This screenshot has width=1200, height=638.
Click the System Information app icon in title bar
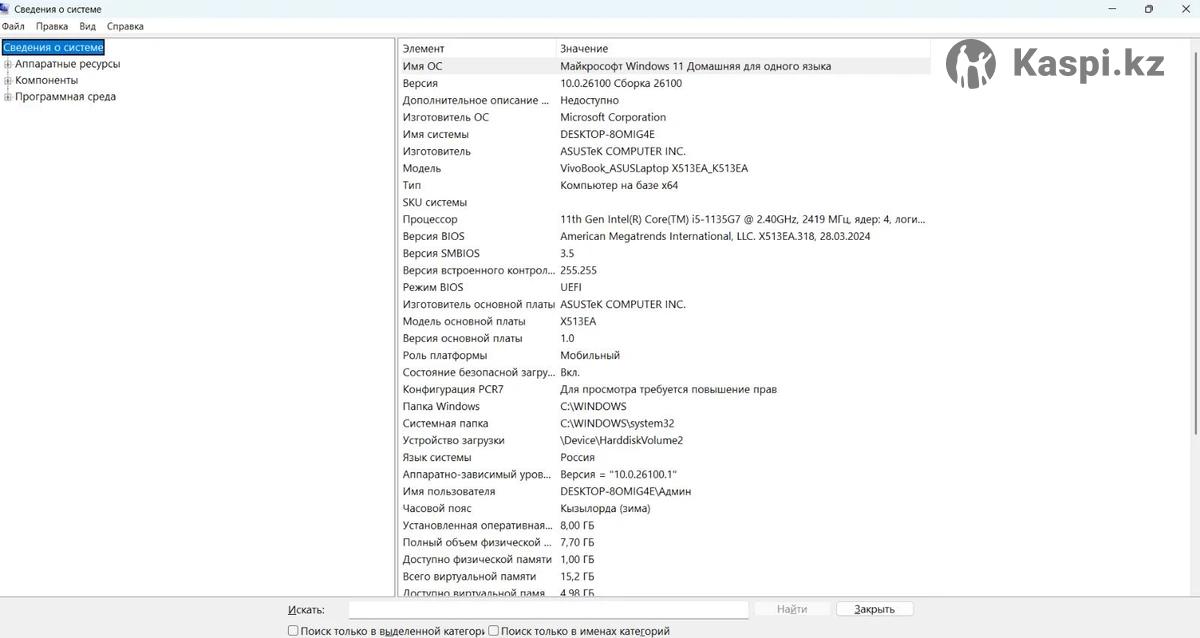click(7, 9)
